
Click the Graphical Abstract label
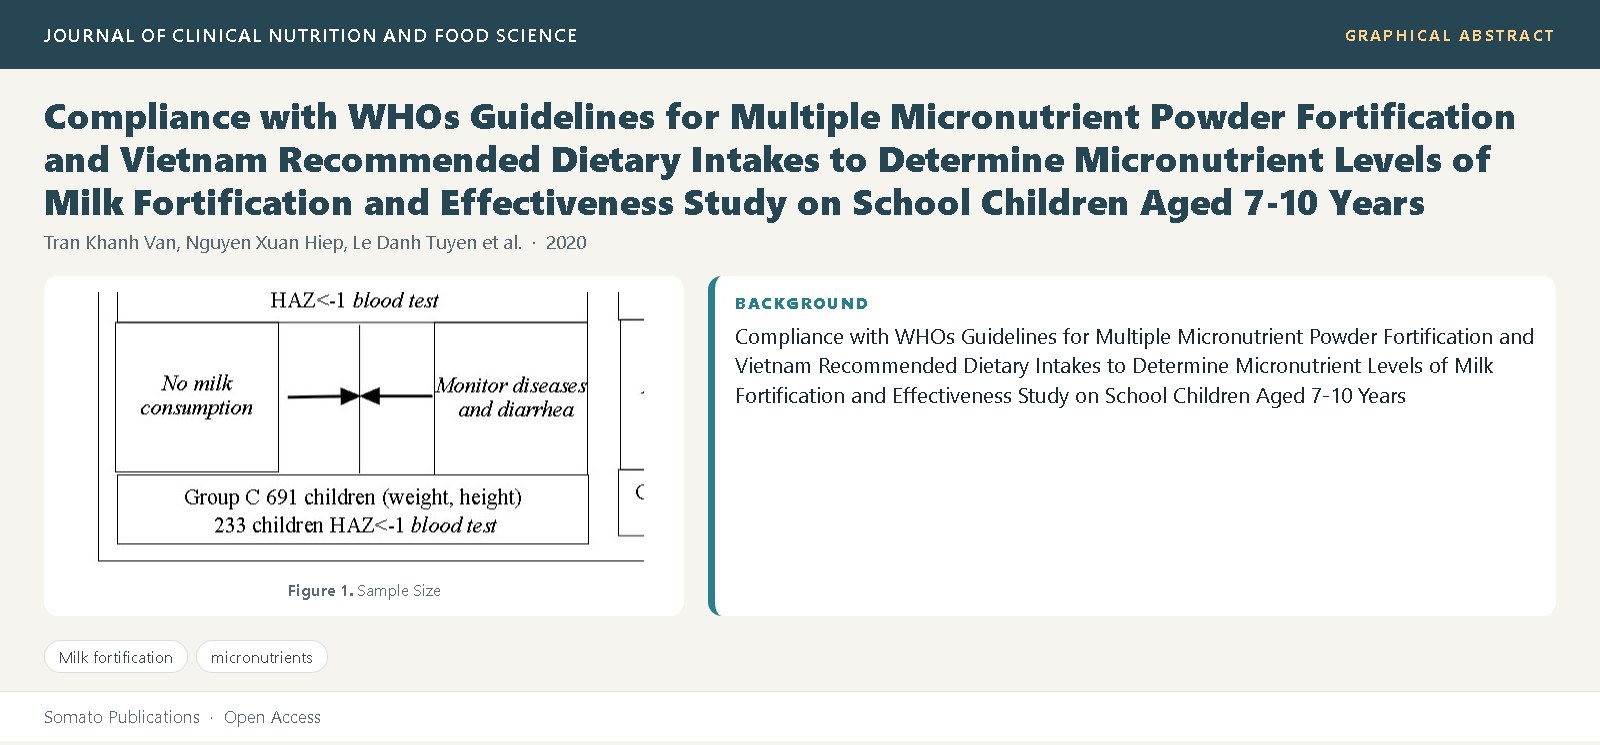pos(1449,36)
